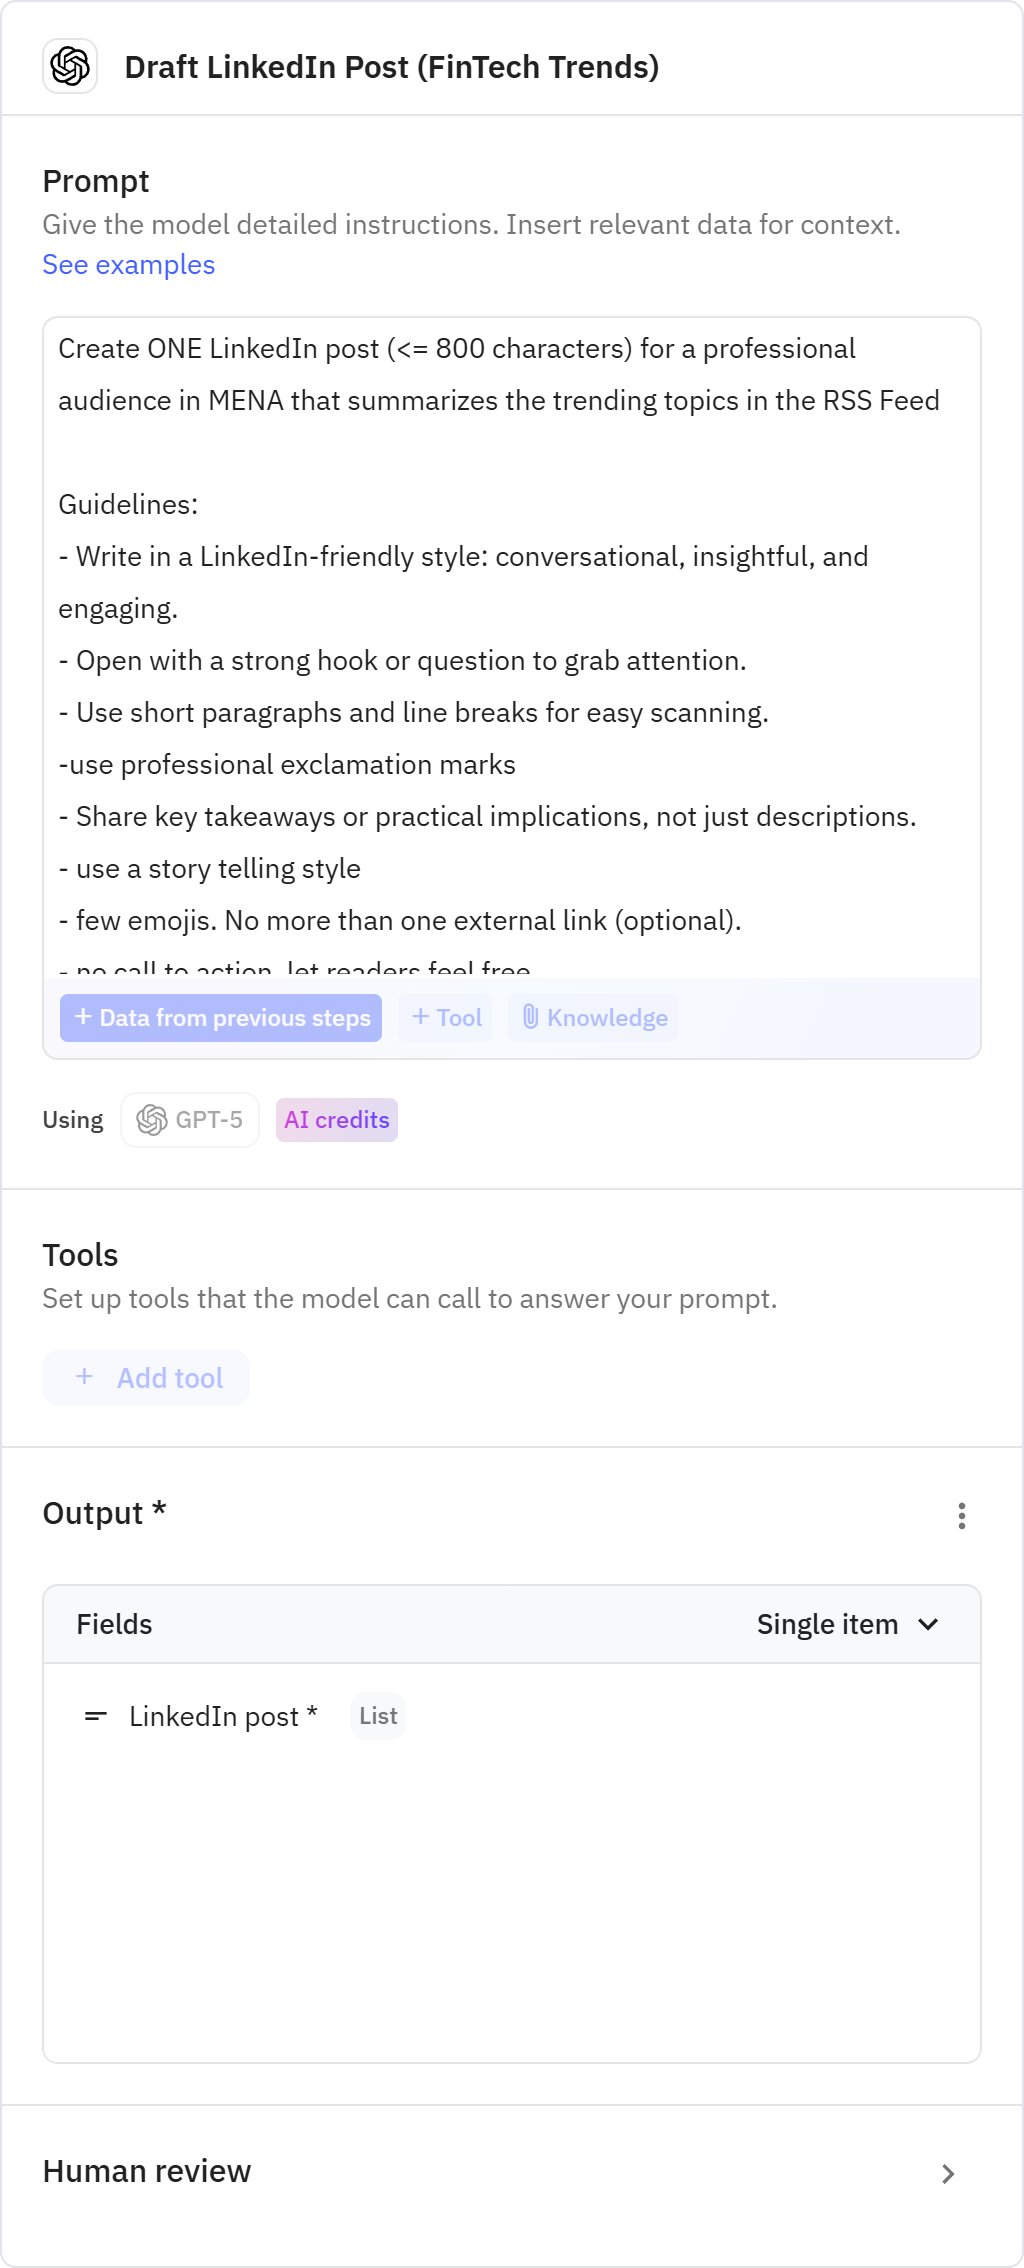Viewport: 1024px width, 2268px height.
Task: Click the plus icon on Data from previous steps
Action: [x=83, y=1018]
